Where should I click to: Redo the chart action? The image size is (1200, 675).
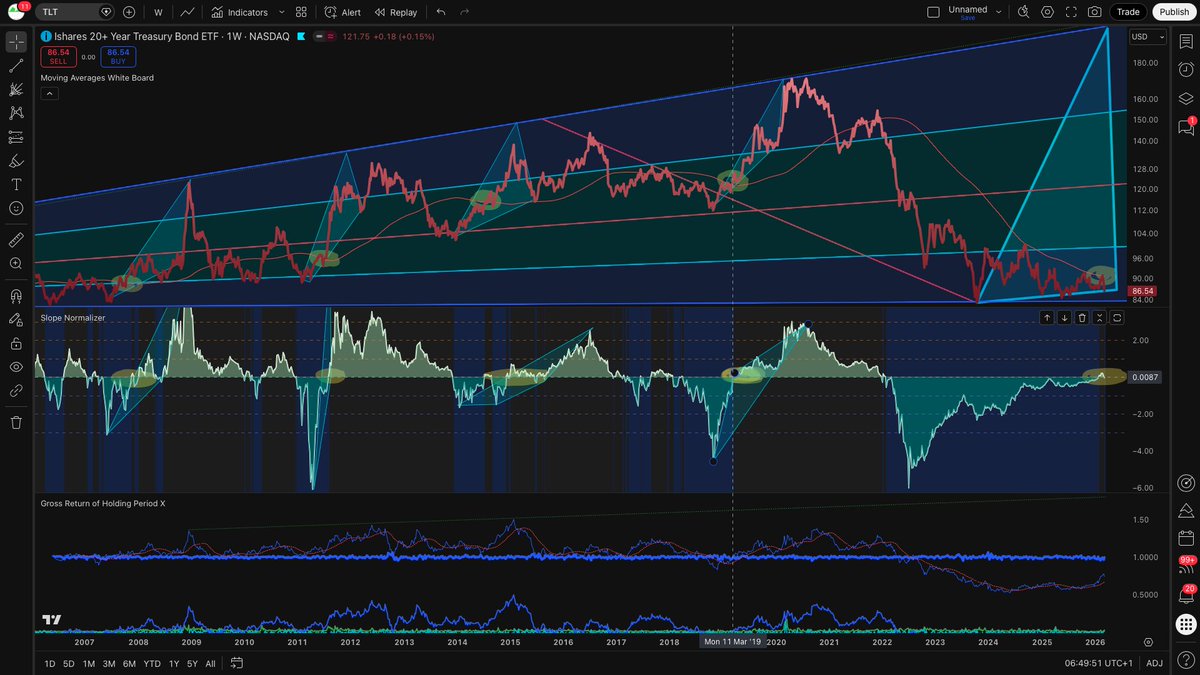(464, 12)
